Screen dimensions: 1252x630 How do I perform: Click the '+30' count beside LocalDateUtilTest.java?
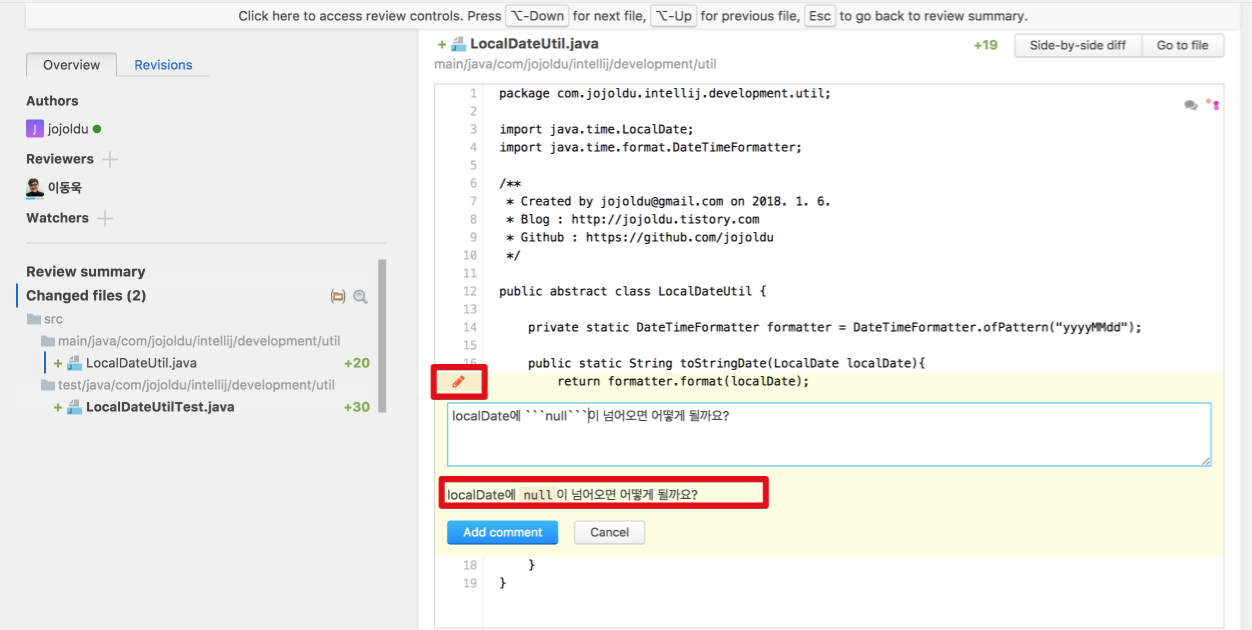[357, 407]
